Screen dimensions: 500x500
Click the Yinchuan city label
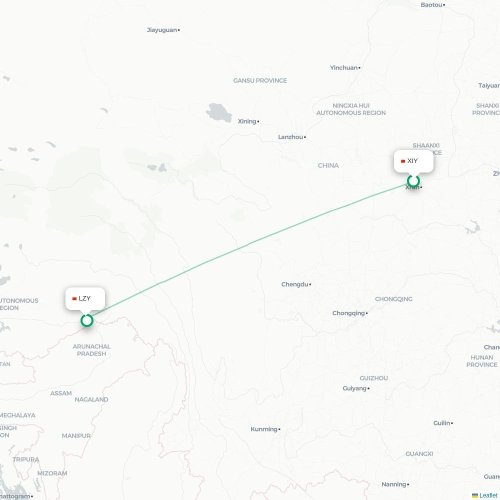point(345,68)
